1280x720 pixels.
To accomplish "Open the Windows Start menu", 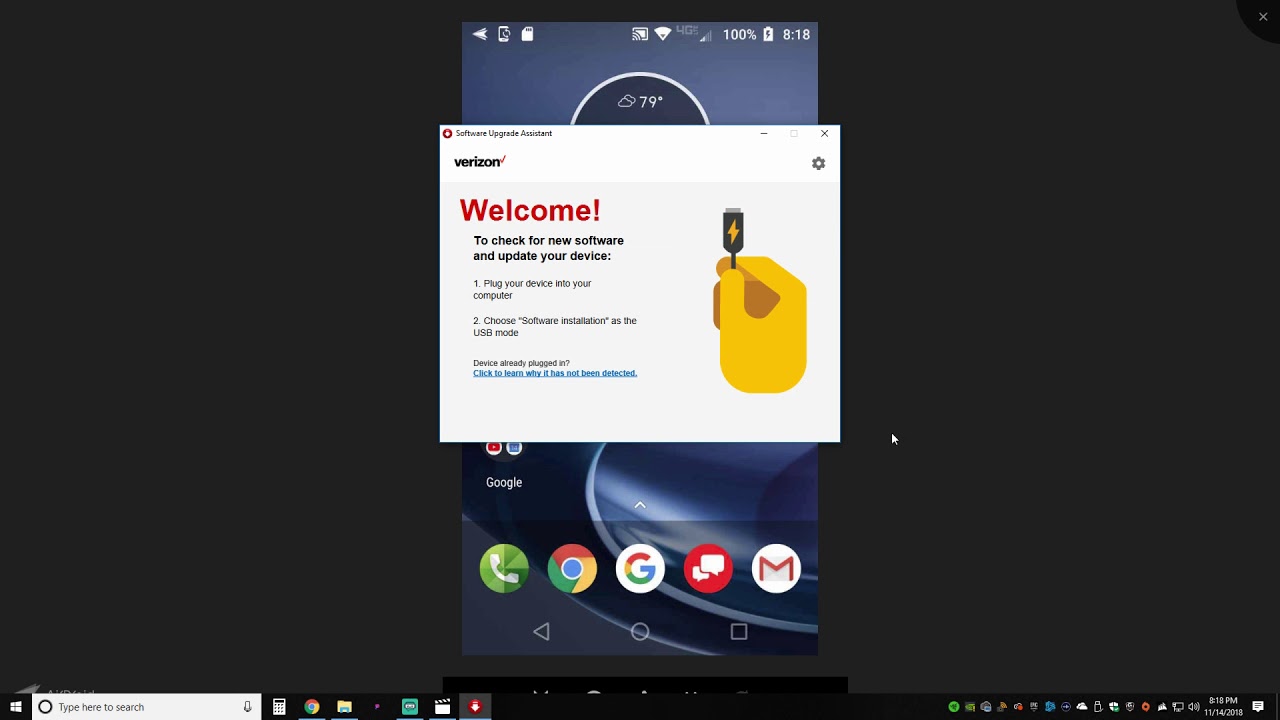I will (x=16, y=707).
